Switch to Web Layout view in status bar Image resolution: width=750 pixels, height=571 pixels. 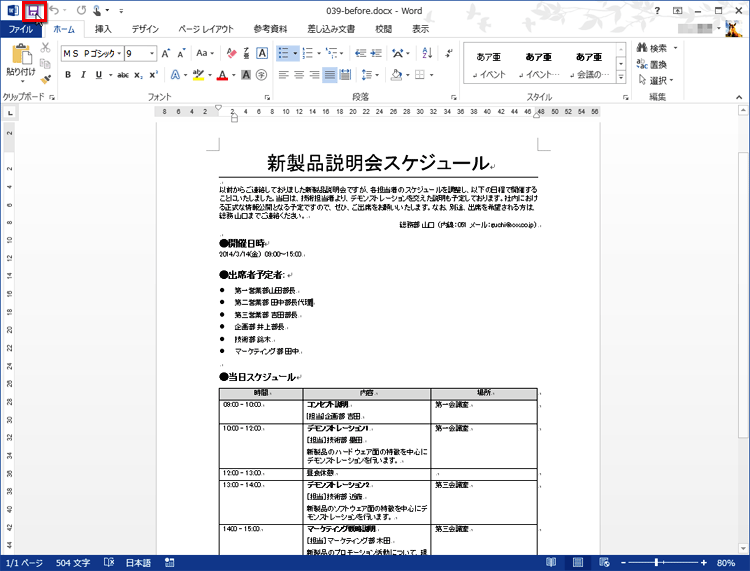tap(604, 562)
